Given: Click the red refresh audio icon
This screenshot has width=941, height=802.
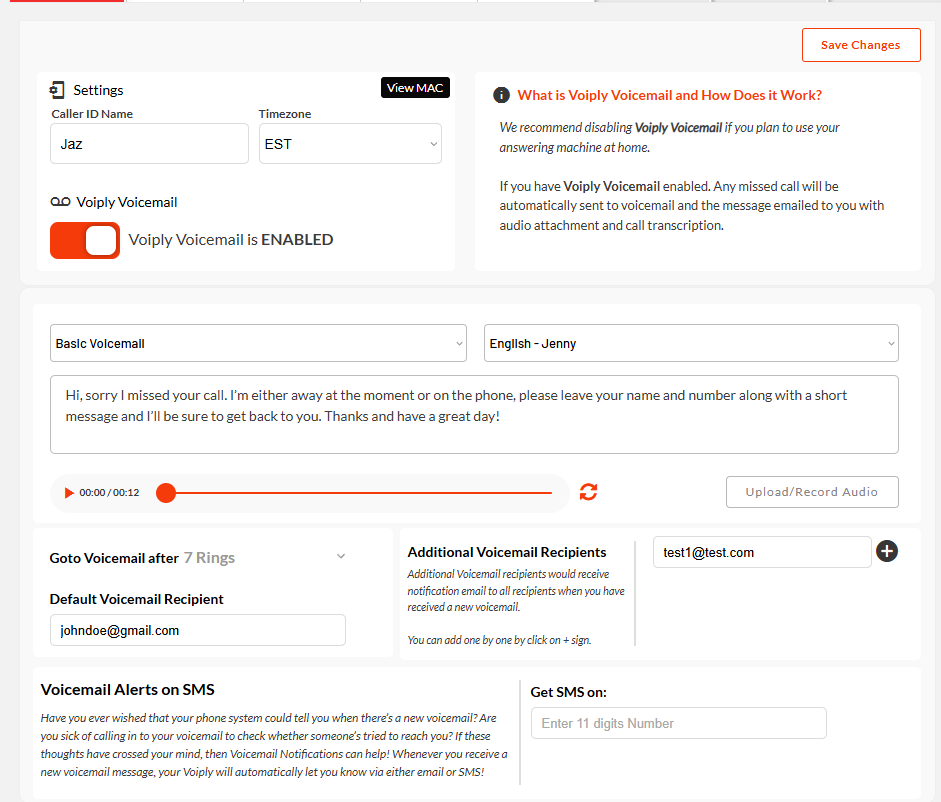Looking at the screenshot, I should (x=588, y=492).
